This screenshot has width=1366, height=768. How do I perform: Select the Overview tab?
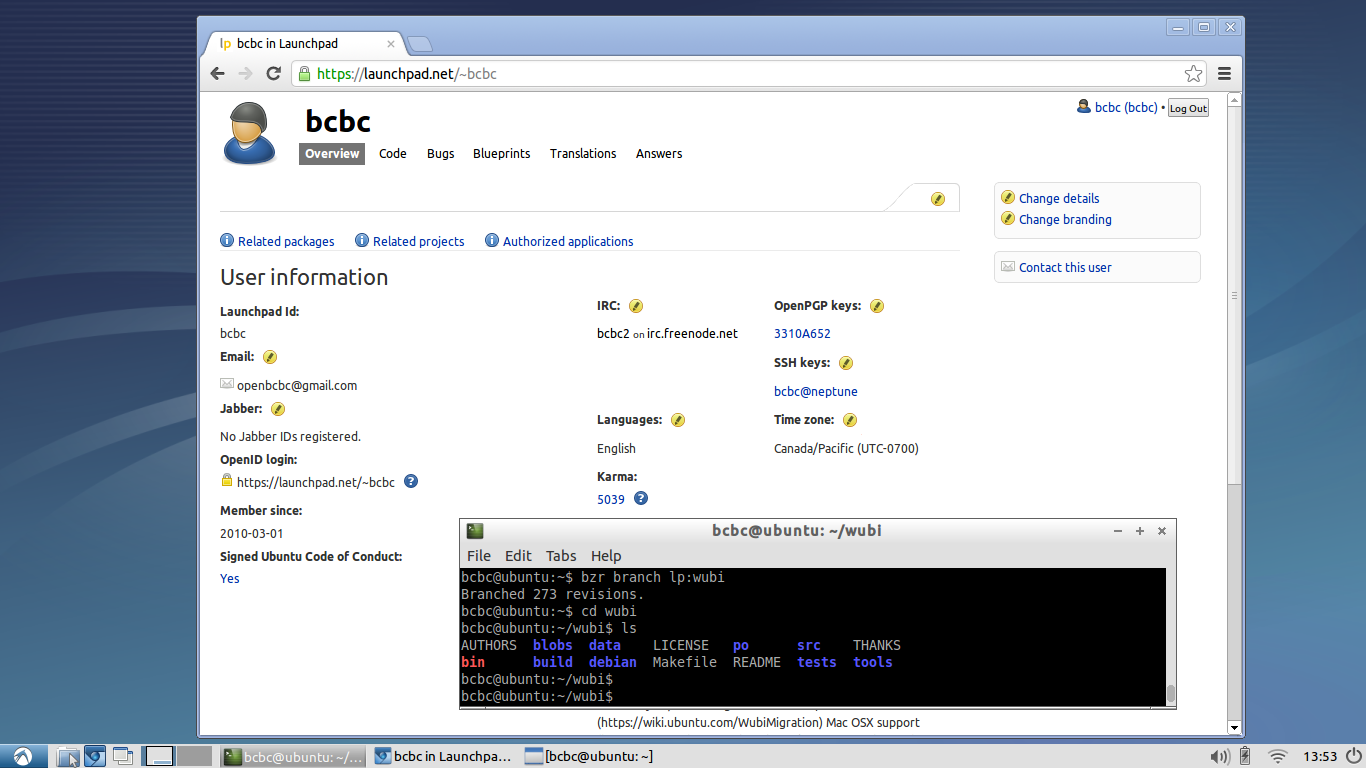[332, 153]
